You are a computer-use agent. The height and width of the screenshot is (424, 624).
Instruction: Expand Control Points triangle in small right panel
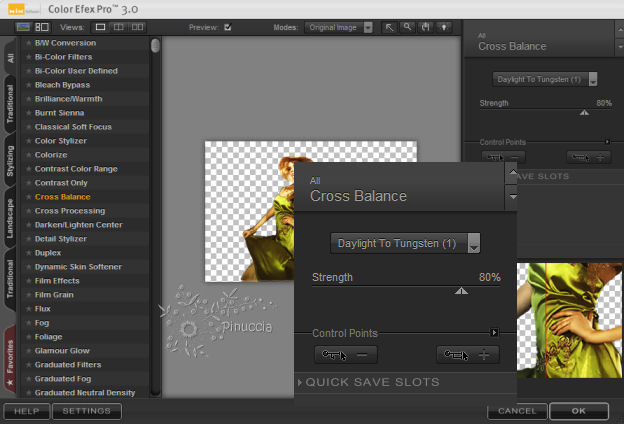click(x=607, y=142)
